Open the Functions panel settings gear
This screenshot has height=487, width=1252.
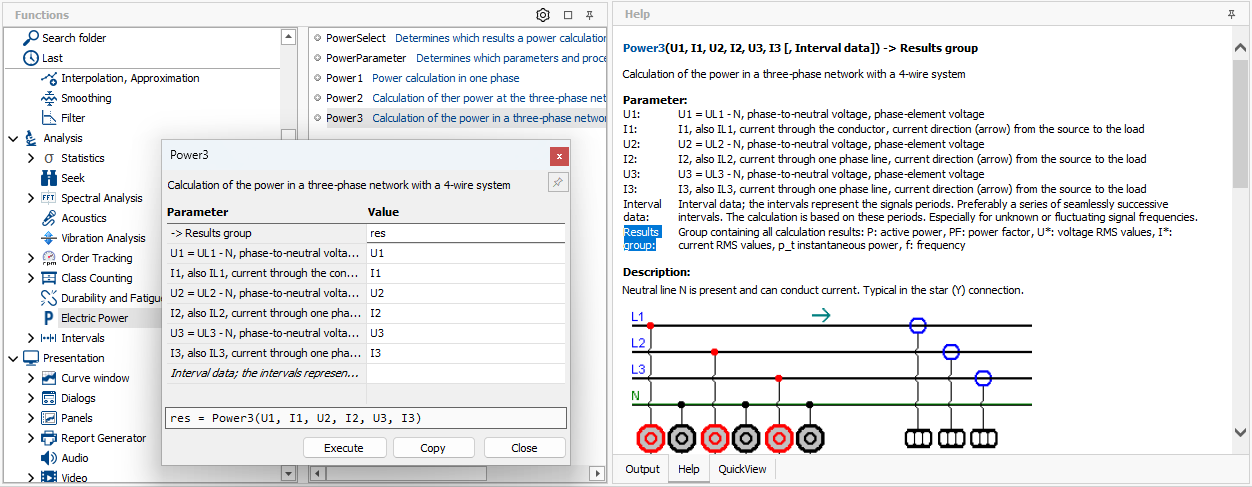pyautogui.click(x=543, y=15)
